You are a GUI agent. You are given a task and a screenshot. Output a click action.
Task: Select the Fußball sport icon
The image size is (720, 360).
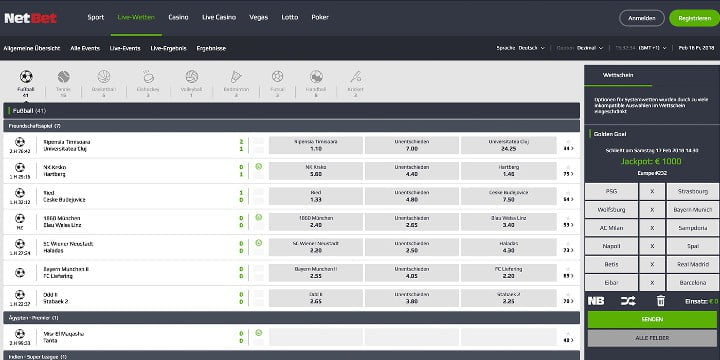click(26, 77)
